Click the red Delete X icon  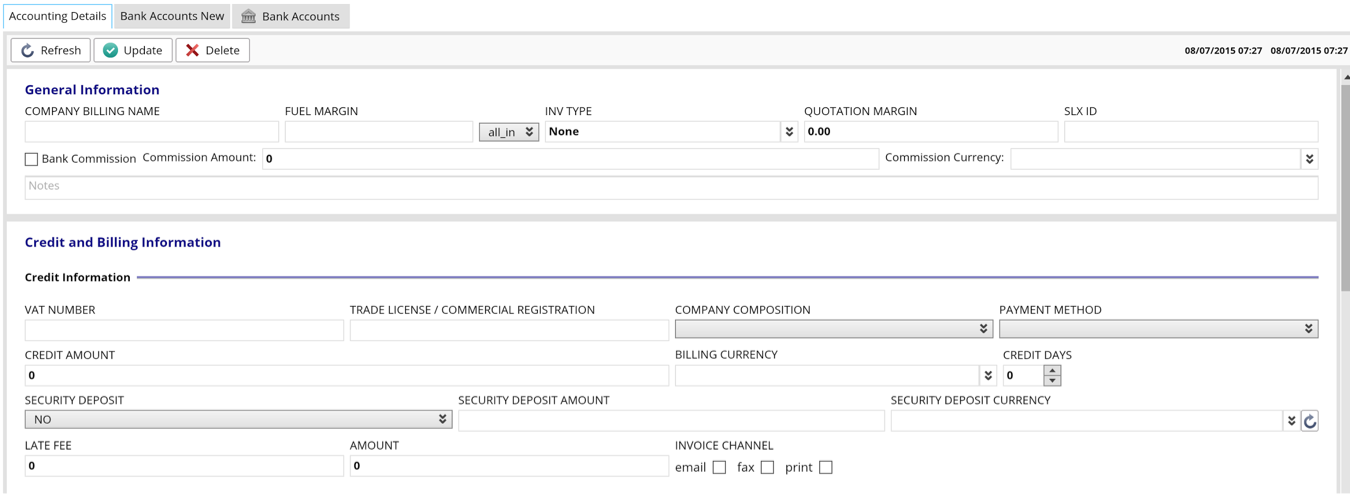[x=193, y=50]
